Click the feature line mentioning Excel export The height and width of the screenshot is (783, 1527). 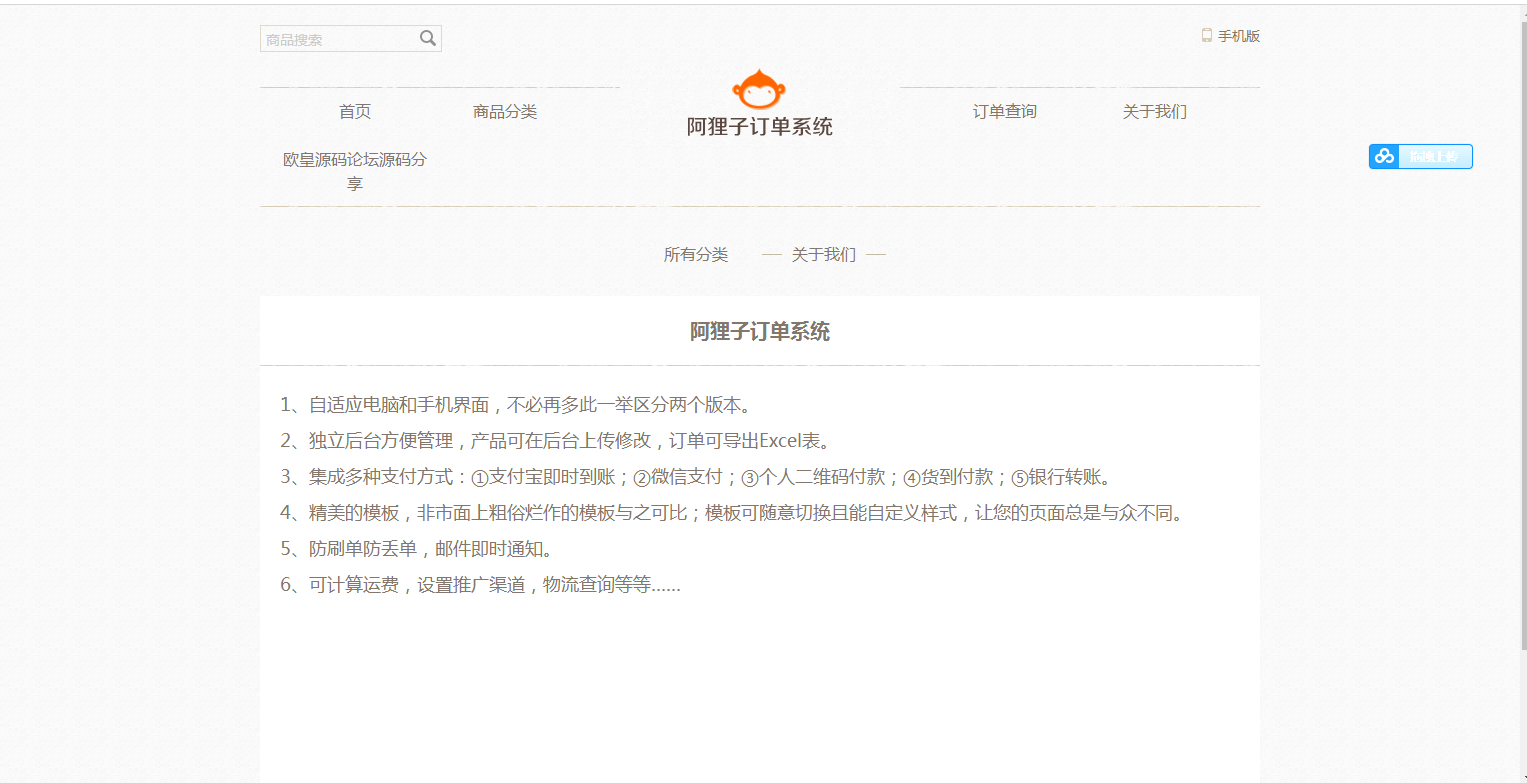556,440
